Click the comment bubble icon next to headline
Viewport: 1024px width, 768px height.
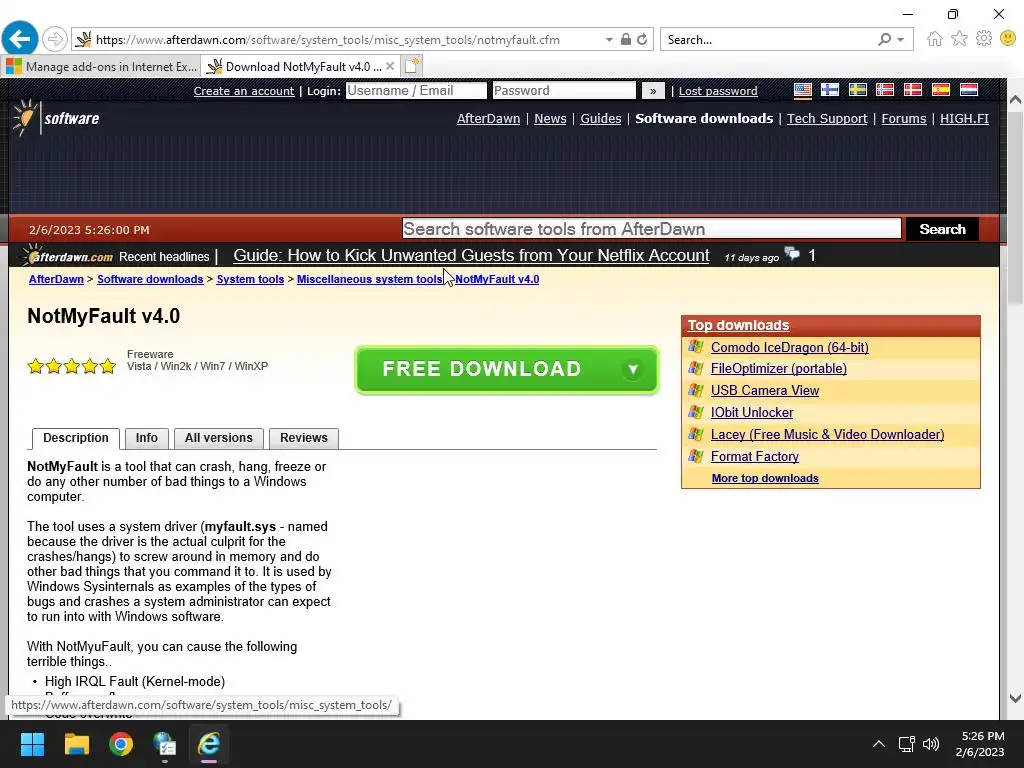[792, 254]
